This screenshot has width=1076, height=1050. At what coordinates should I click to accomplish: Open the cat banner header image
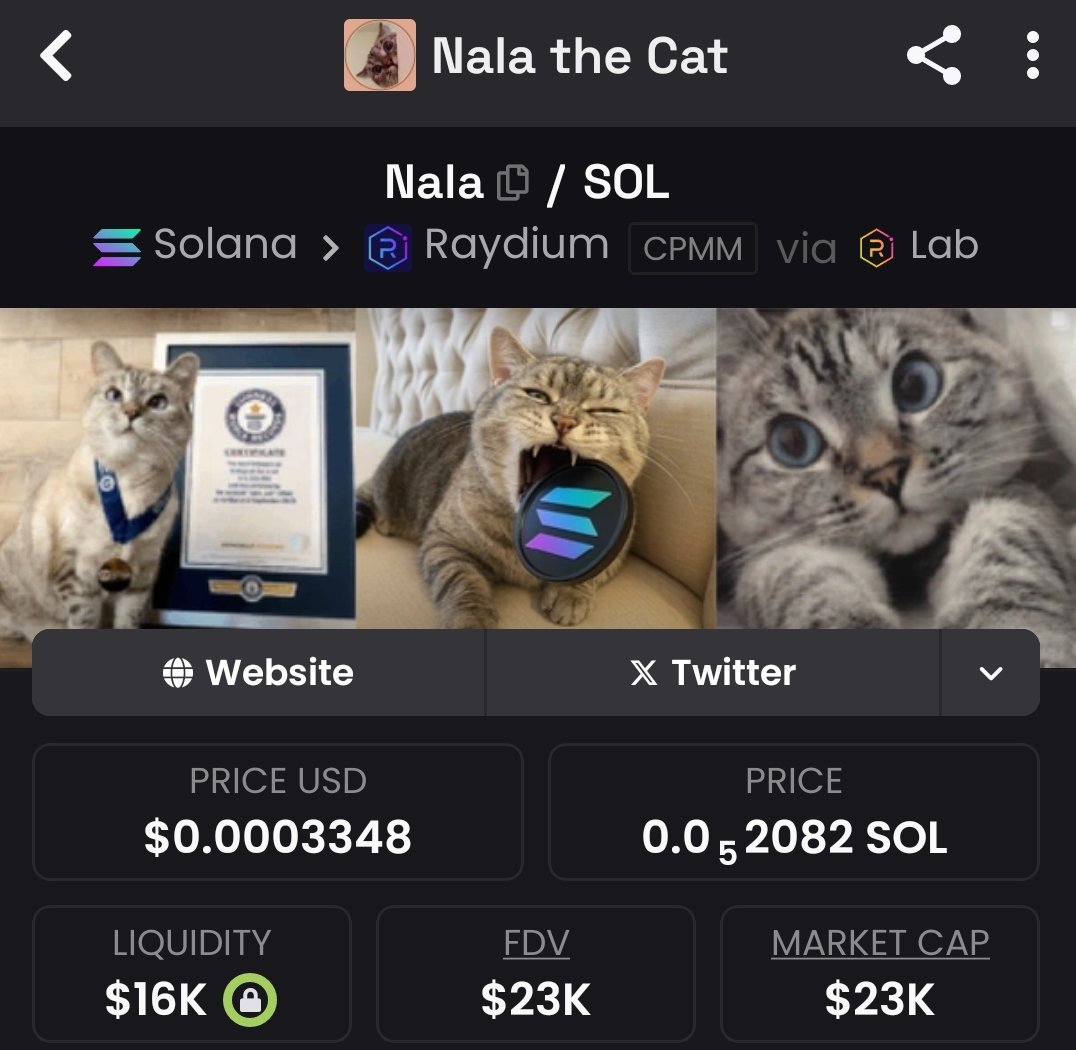pyautogui.click(x=538, y=468)
